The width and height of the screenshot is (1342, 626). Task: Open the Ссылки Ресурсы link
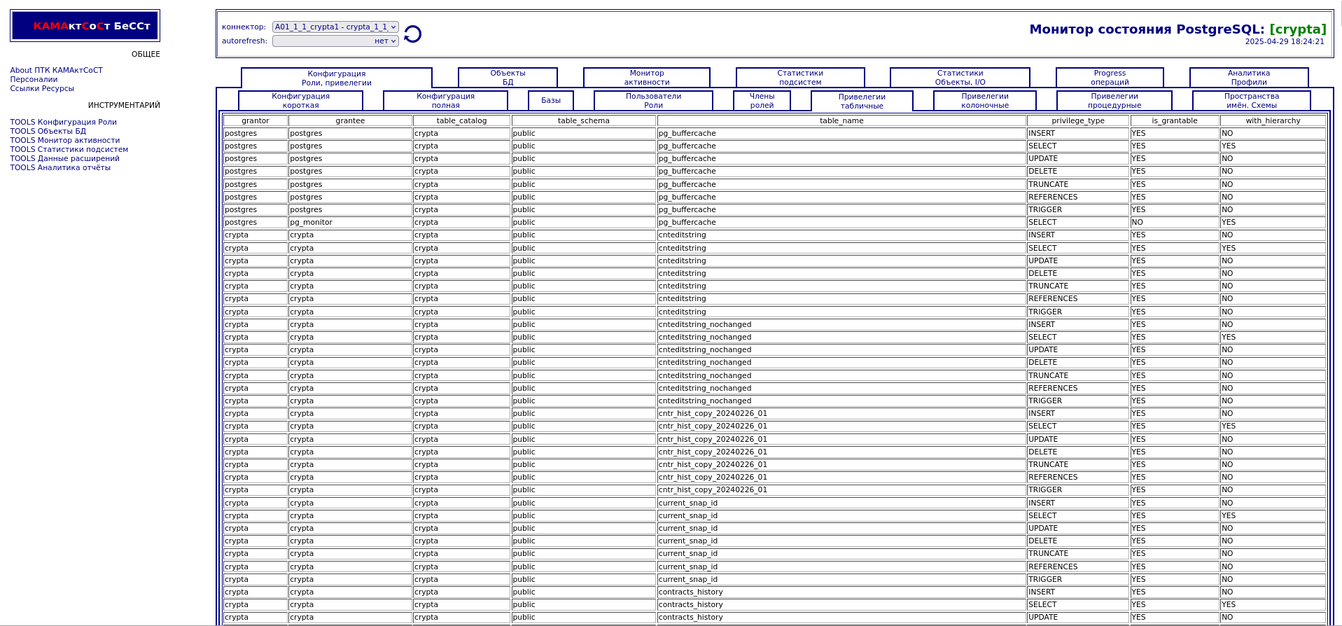pos(42,88)
